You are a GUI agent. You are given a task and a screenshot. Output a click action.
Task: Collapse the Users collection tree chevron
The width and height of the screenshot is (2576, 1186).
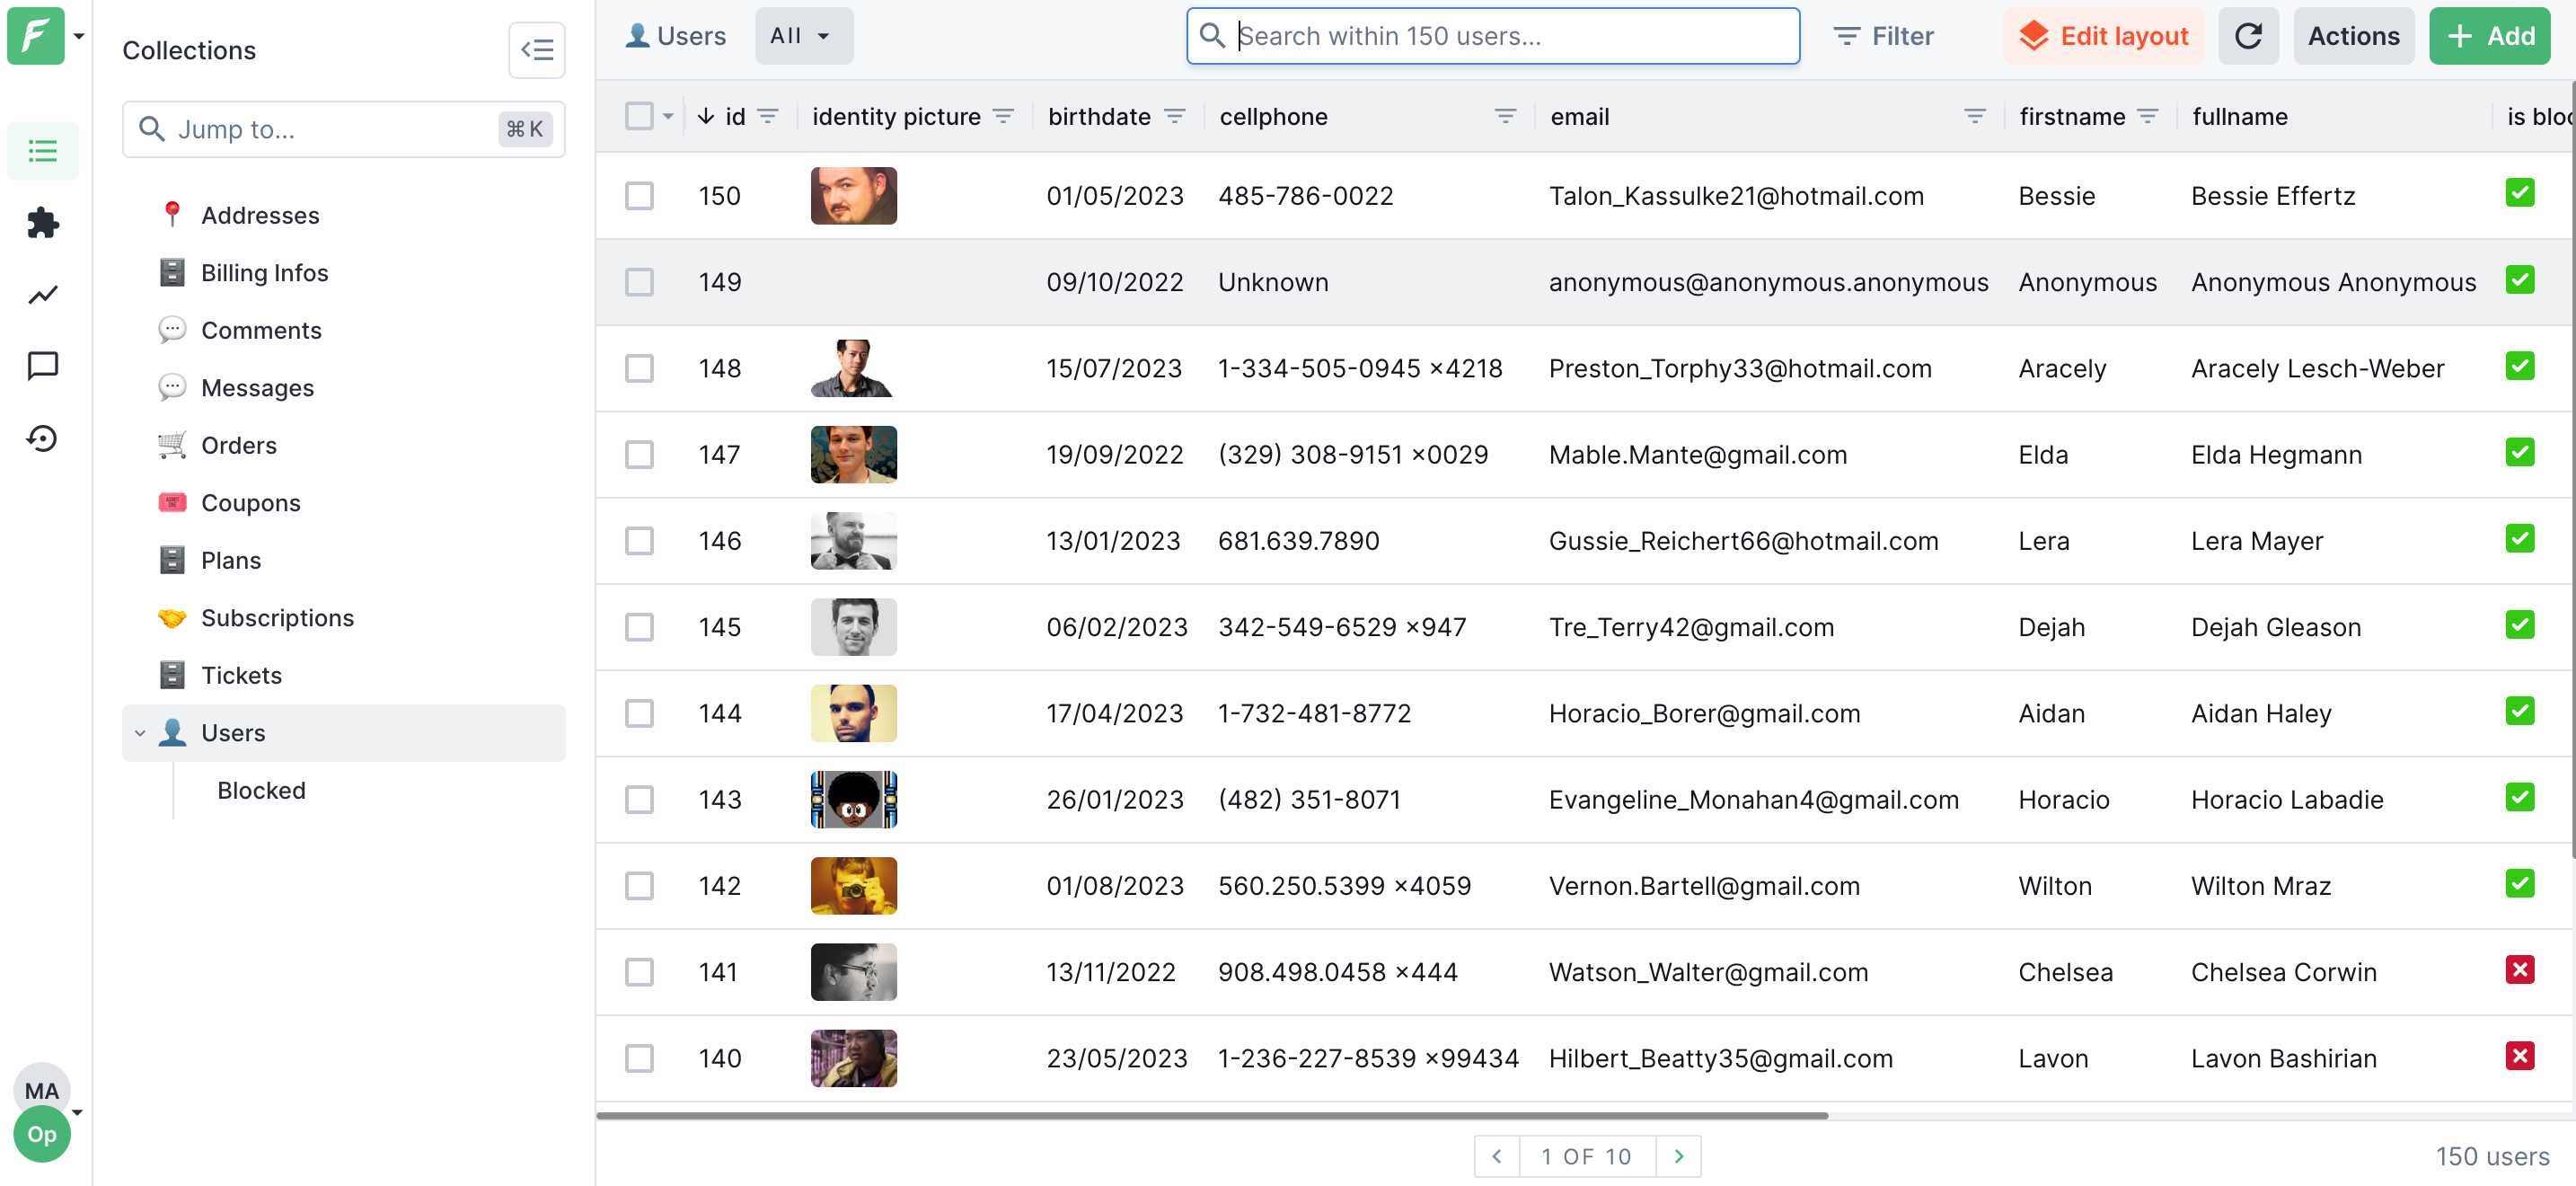point(140,733)
